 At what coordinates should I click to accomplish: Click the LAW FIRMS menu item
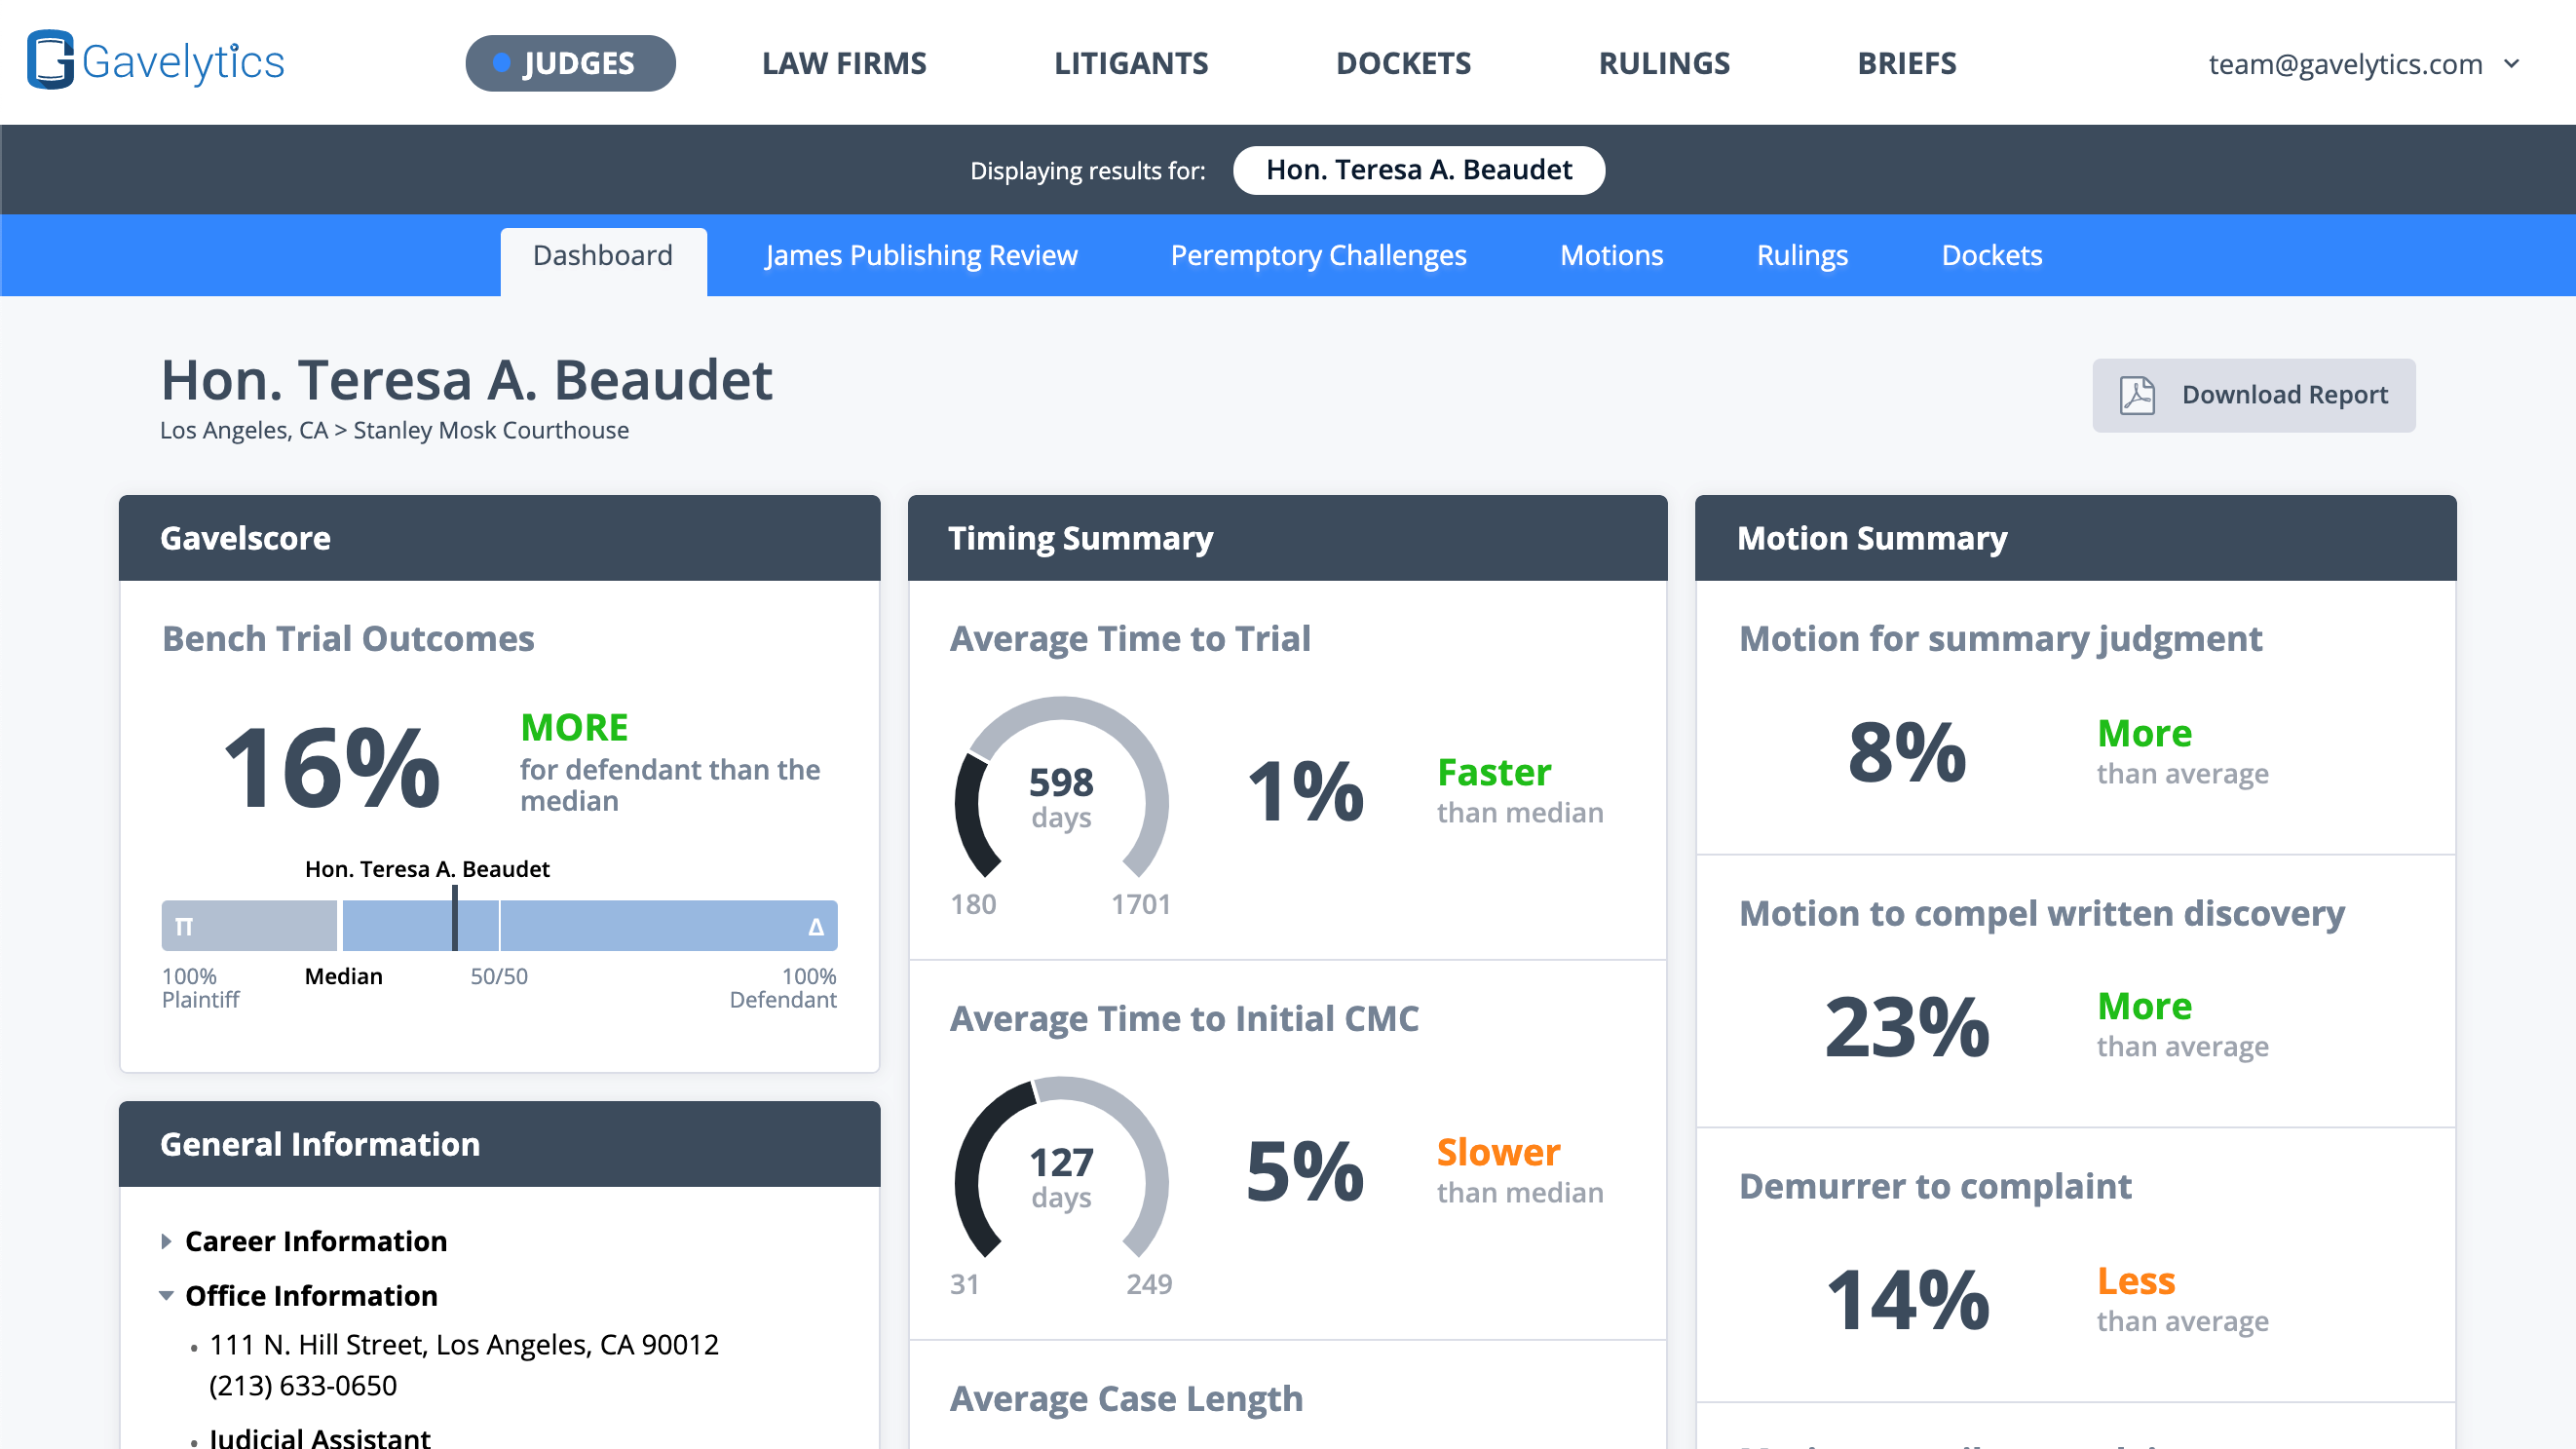point(844,62)
